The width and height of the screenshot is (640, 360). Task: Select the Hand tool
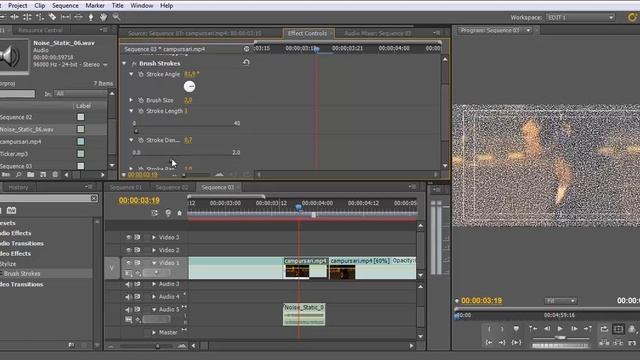103,17
